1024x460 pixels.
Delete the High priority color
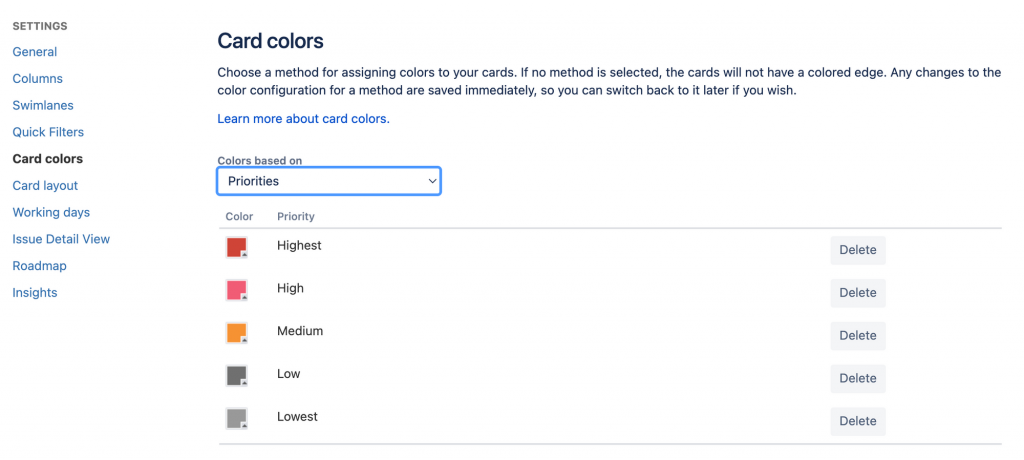click(x=857, y=293)
